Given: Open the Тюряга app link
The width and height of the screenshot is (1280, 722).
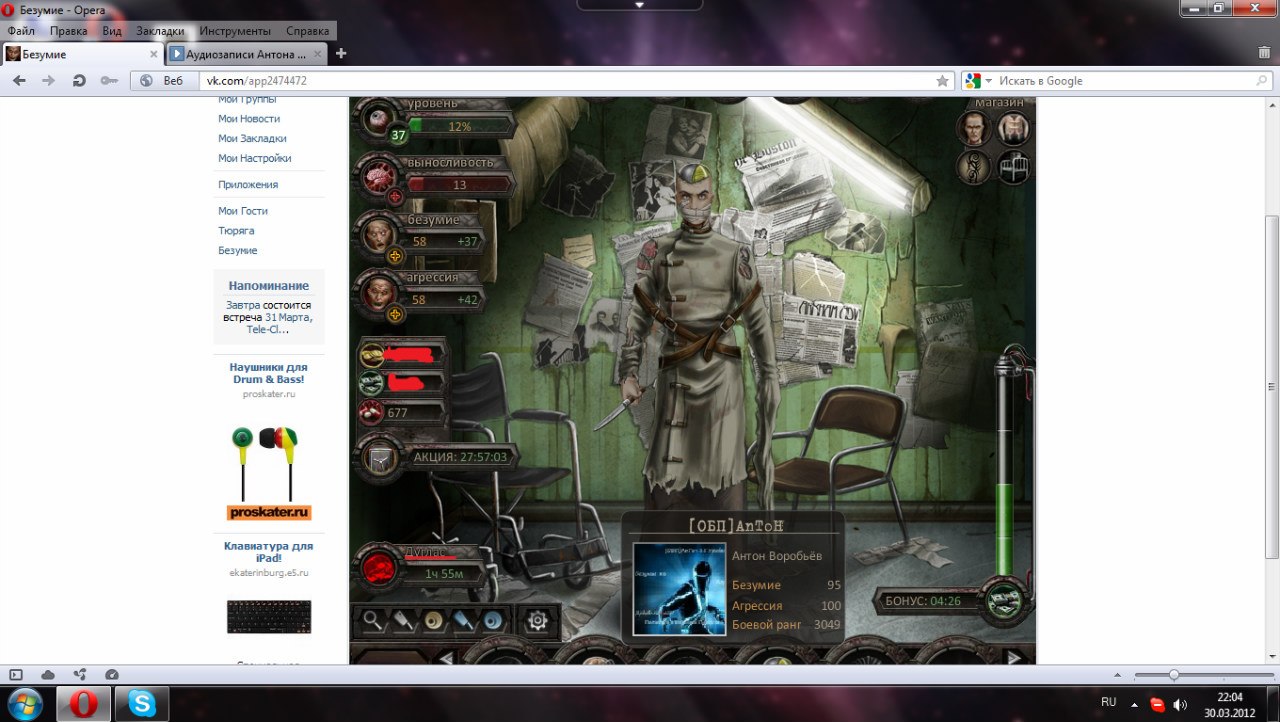Looking at the screenshot, I should tap(236, 231).
